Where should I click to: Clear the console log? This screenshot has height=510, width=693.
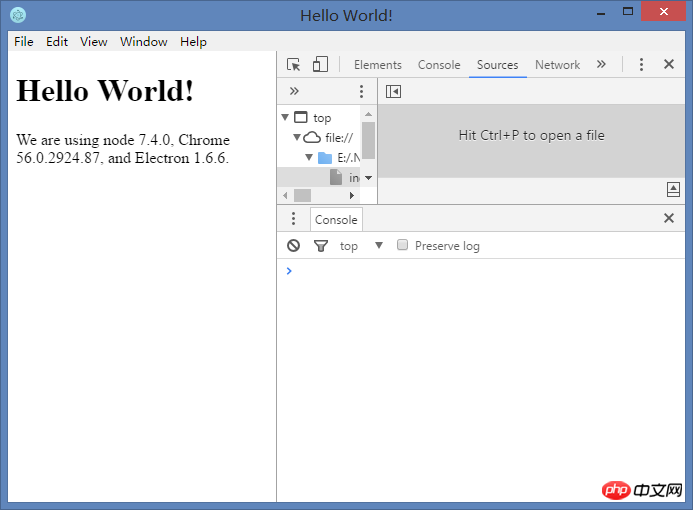click(293, 245)
